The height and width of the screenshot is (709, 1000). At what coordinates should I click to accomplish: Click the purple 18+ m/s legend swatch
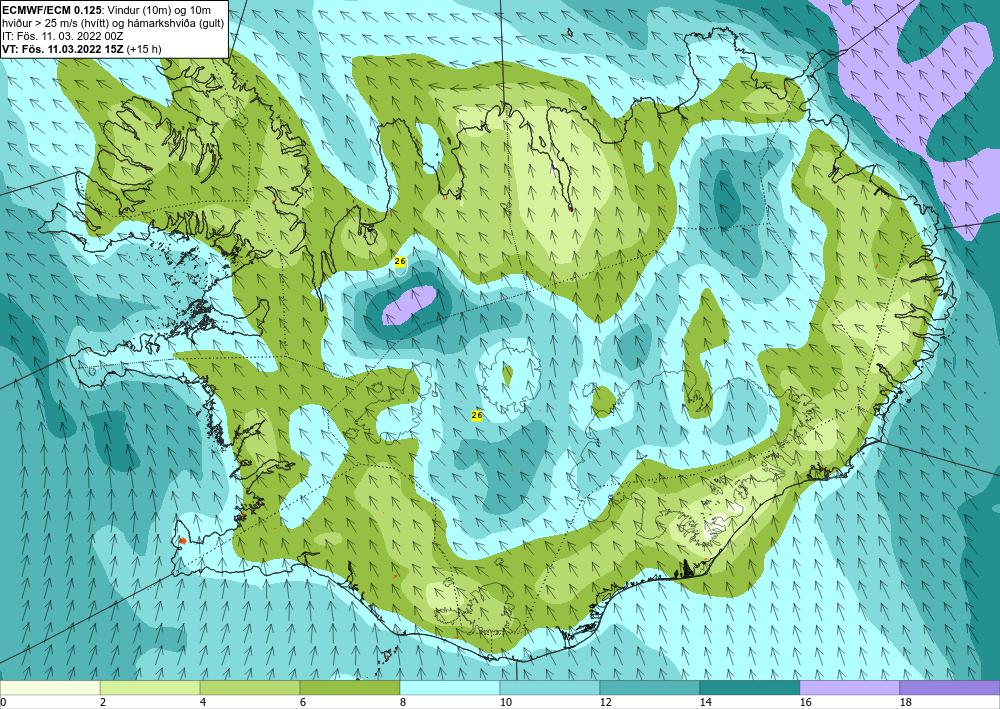point(950,688)
